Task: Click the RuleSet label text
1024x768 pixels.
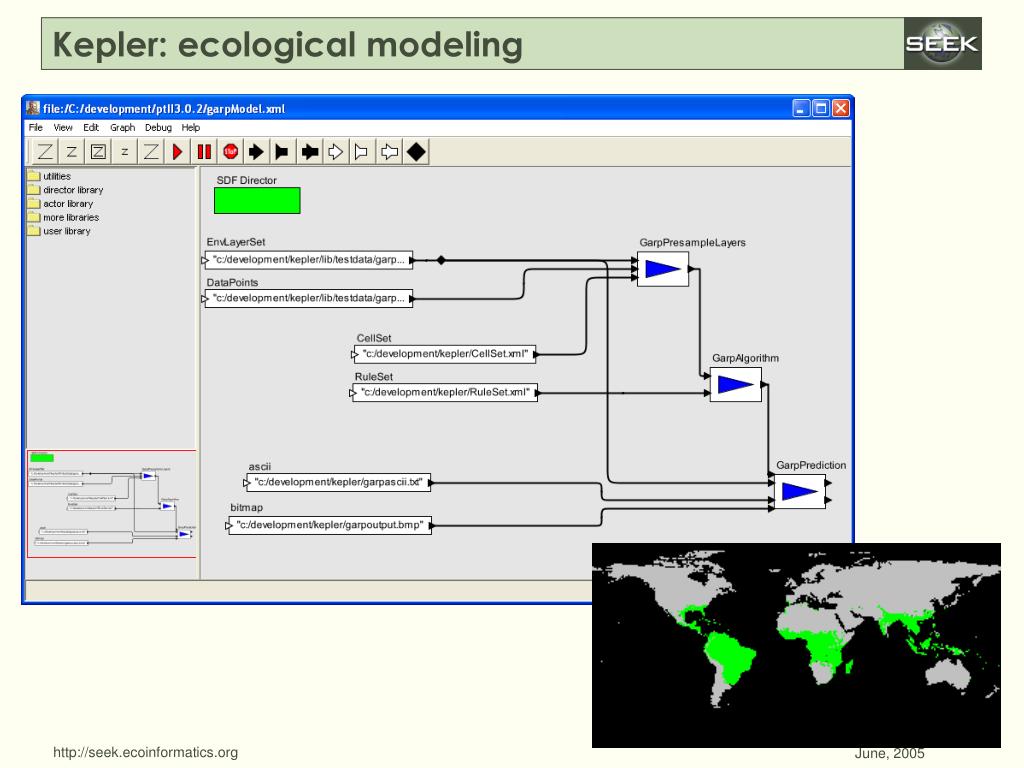Action: tap(374, 376)
